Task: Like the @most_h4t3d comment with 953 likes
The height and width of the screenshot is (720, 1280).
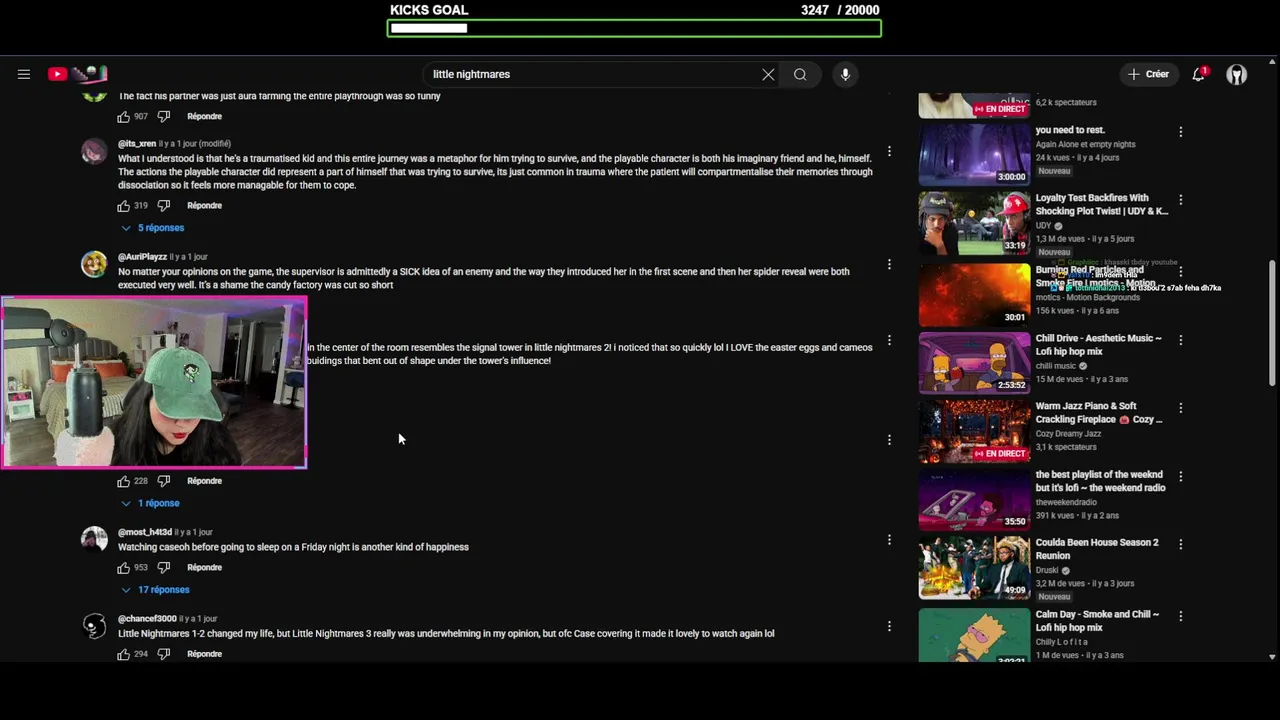Action: [x=124, y=567]
